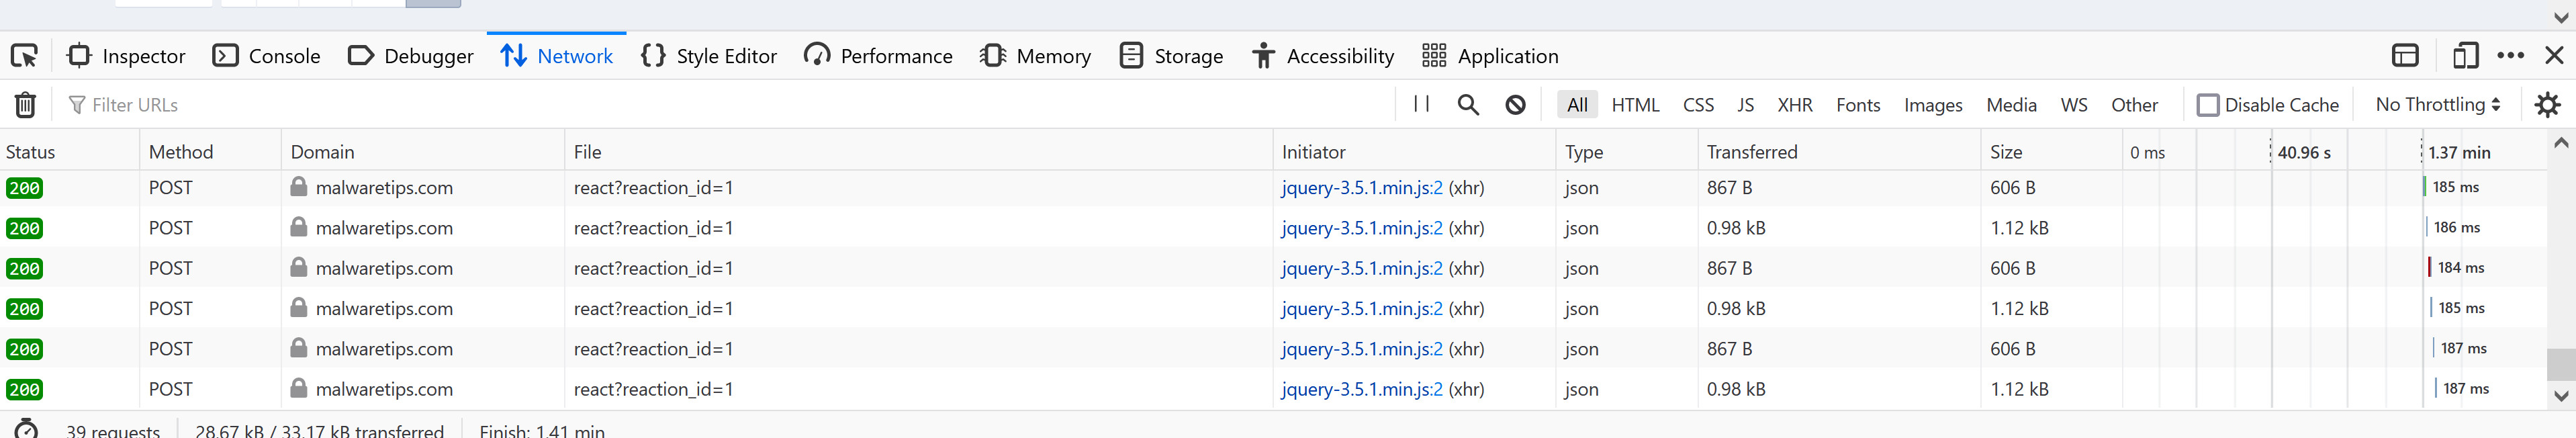Switch to the Performance tab
Image resolution: width=2576 pixels, height=438 pixels.
(x=878, y=56)
